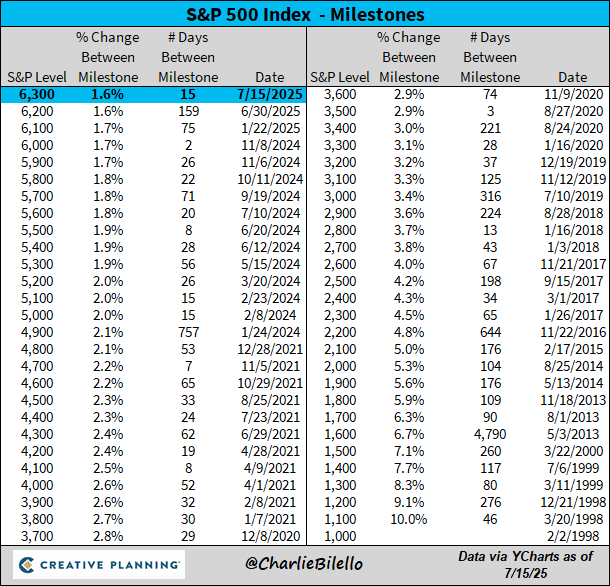Click the date 1/22/2025
Image resolution: width=610 pixels, height=586 pixels.
tap(270, 128)
